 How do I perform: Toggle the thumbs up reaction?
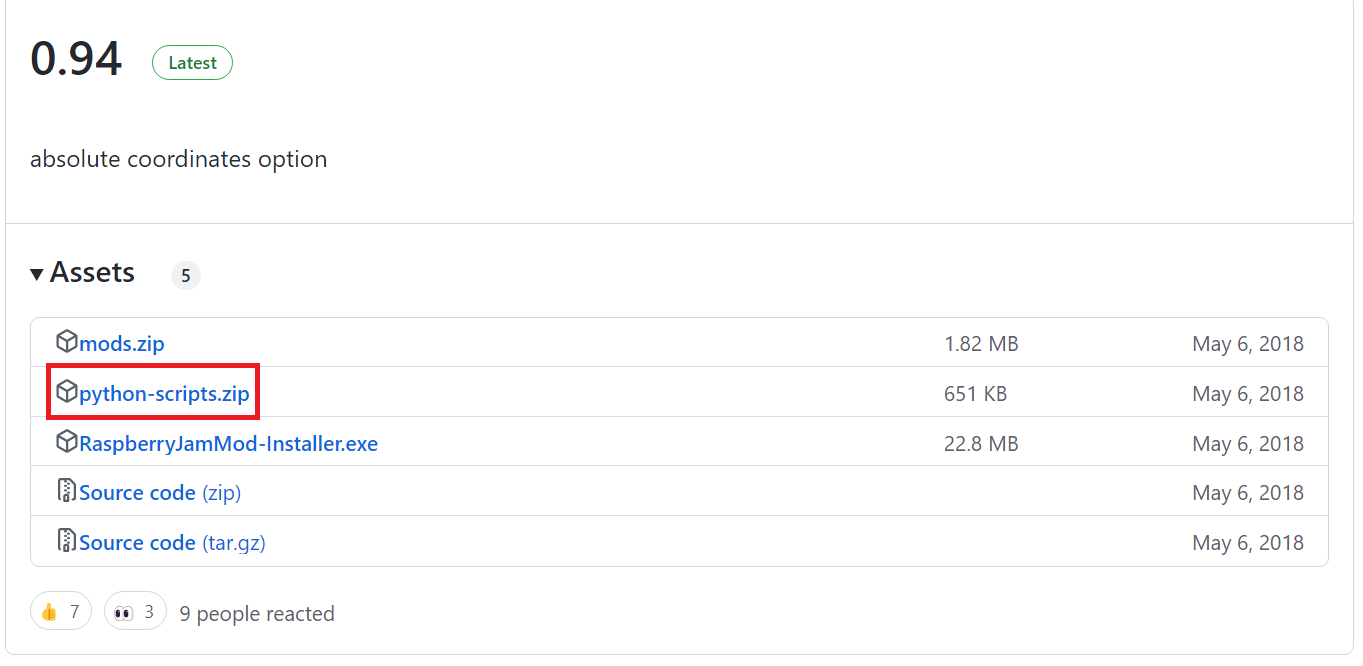pyautogui.click(x=60, y=611)
